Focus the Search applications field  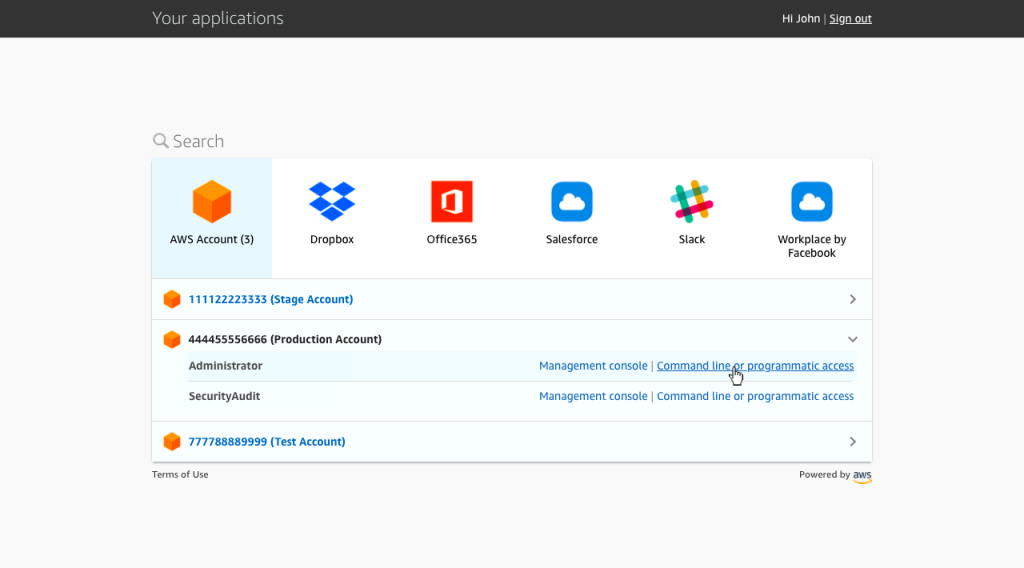(x=300, y=141)
